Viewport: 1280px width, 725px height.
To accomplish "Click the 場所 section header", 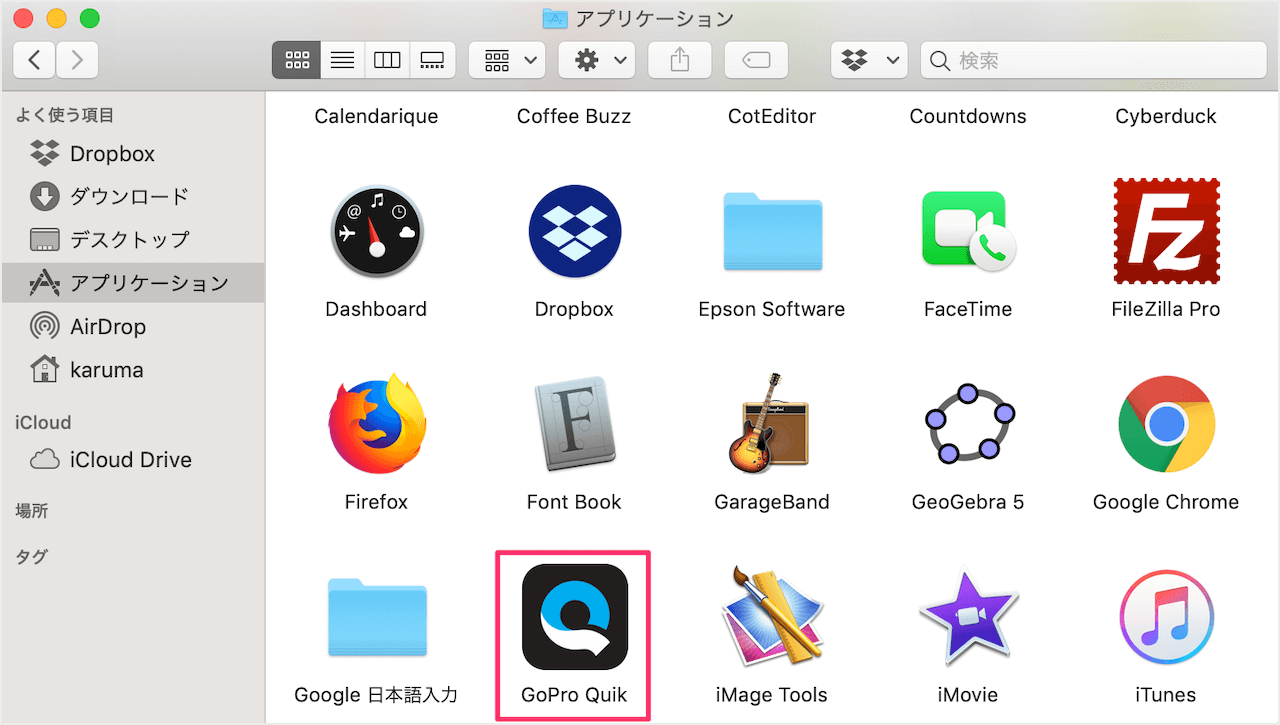I will pos(32,511).
